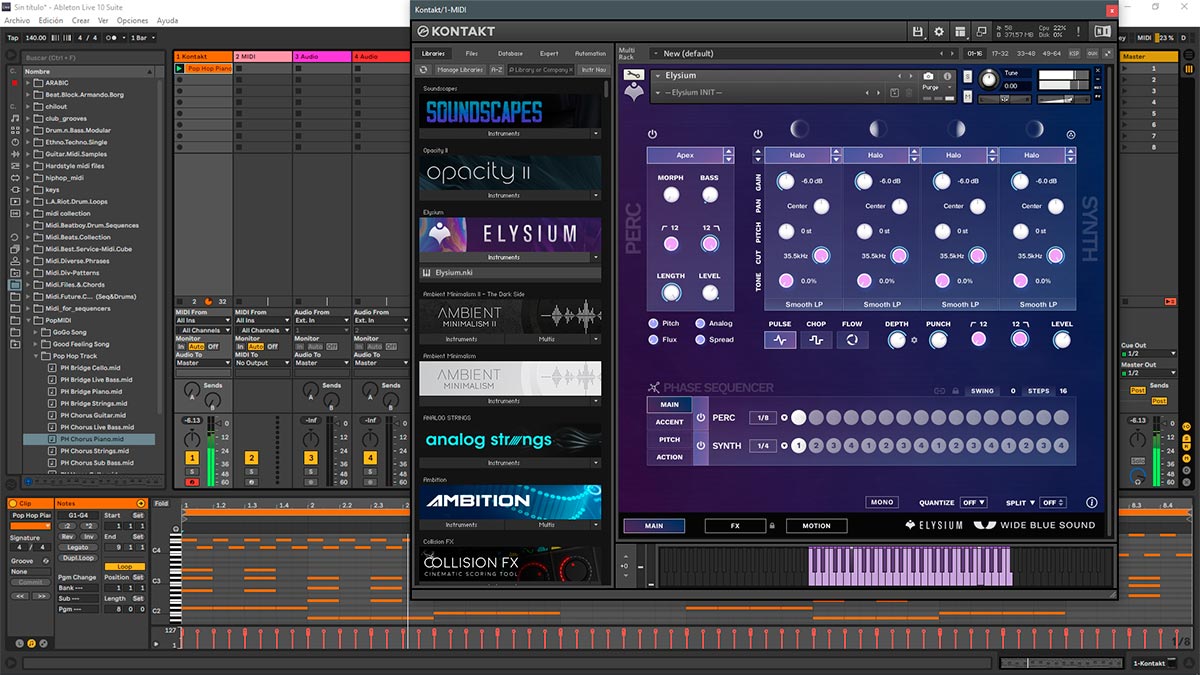Image resolution: width=1200 pixels, height=675 pixels.
Task: Click the Ableton browser Drums grid icon
Action: 14,131
